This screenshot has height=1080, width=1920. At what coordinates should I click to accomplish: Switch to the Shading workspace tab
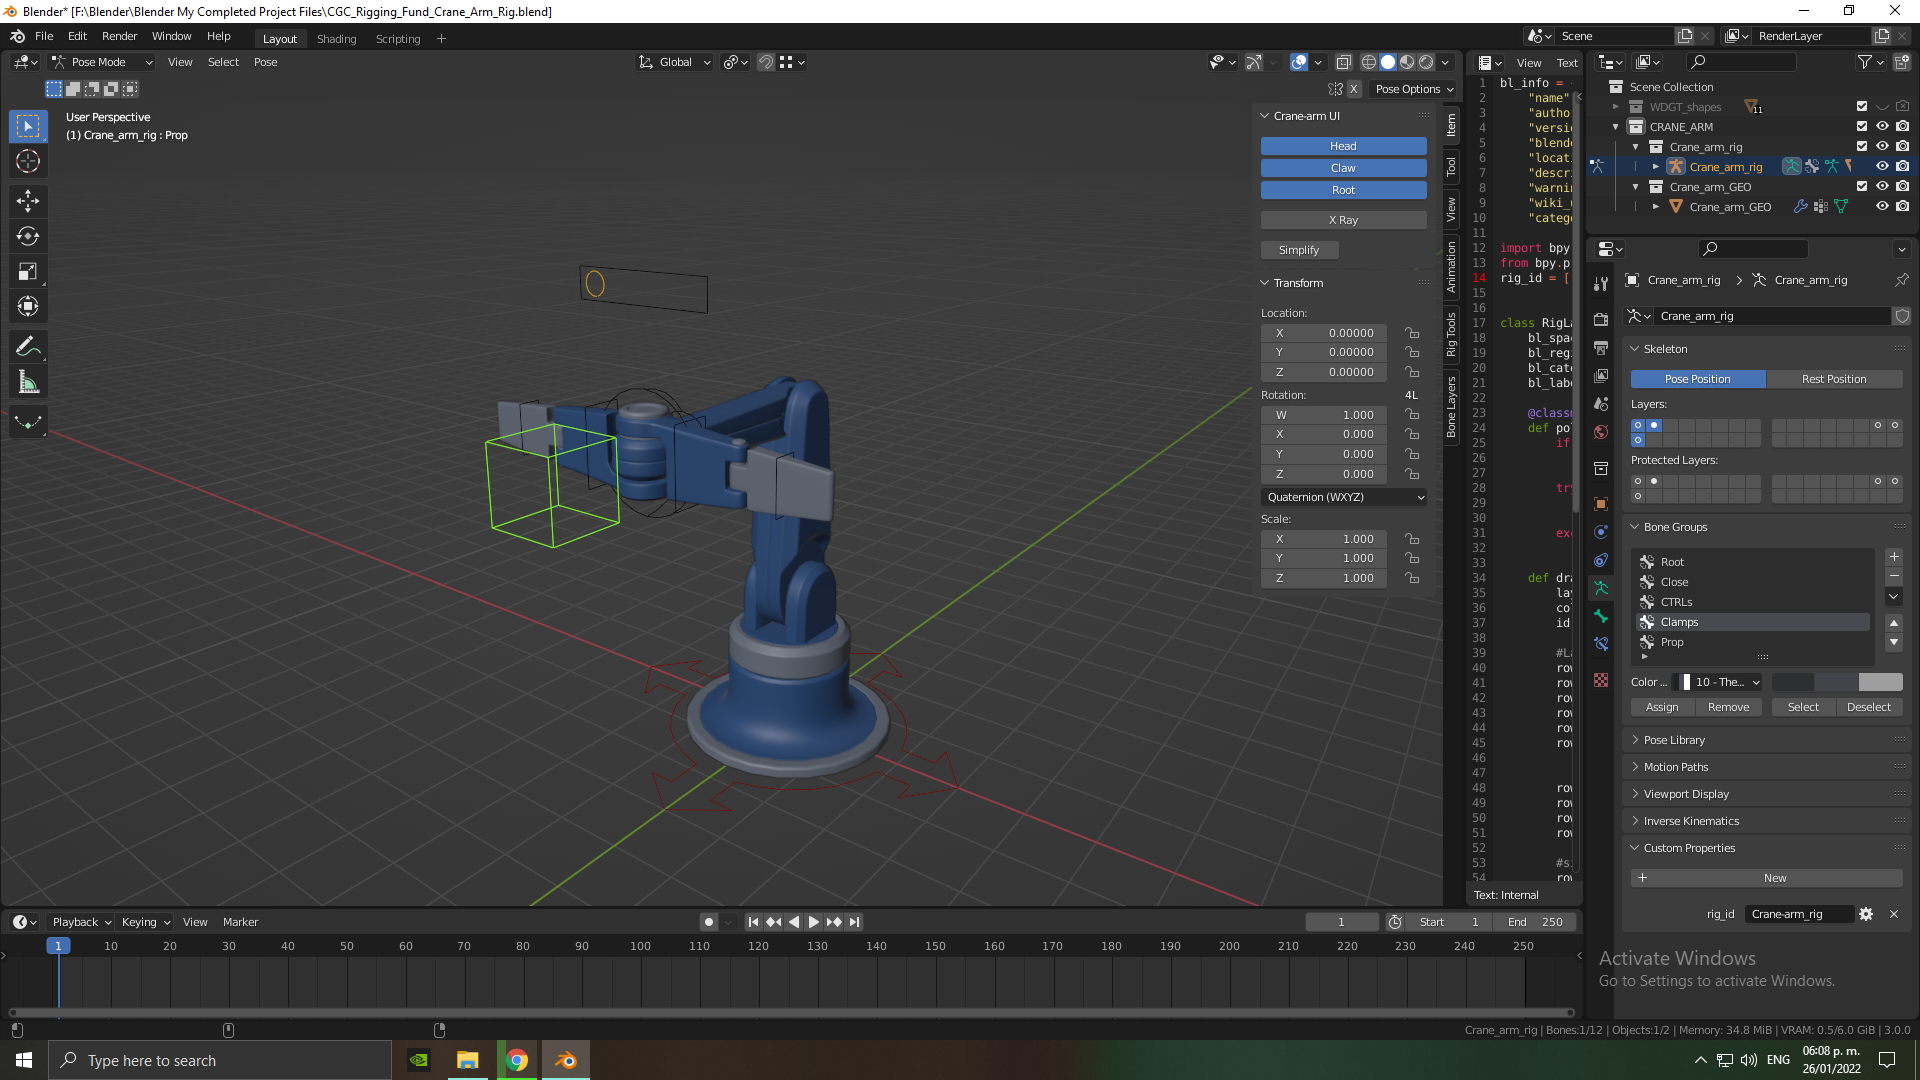(336, 39)
